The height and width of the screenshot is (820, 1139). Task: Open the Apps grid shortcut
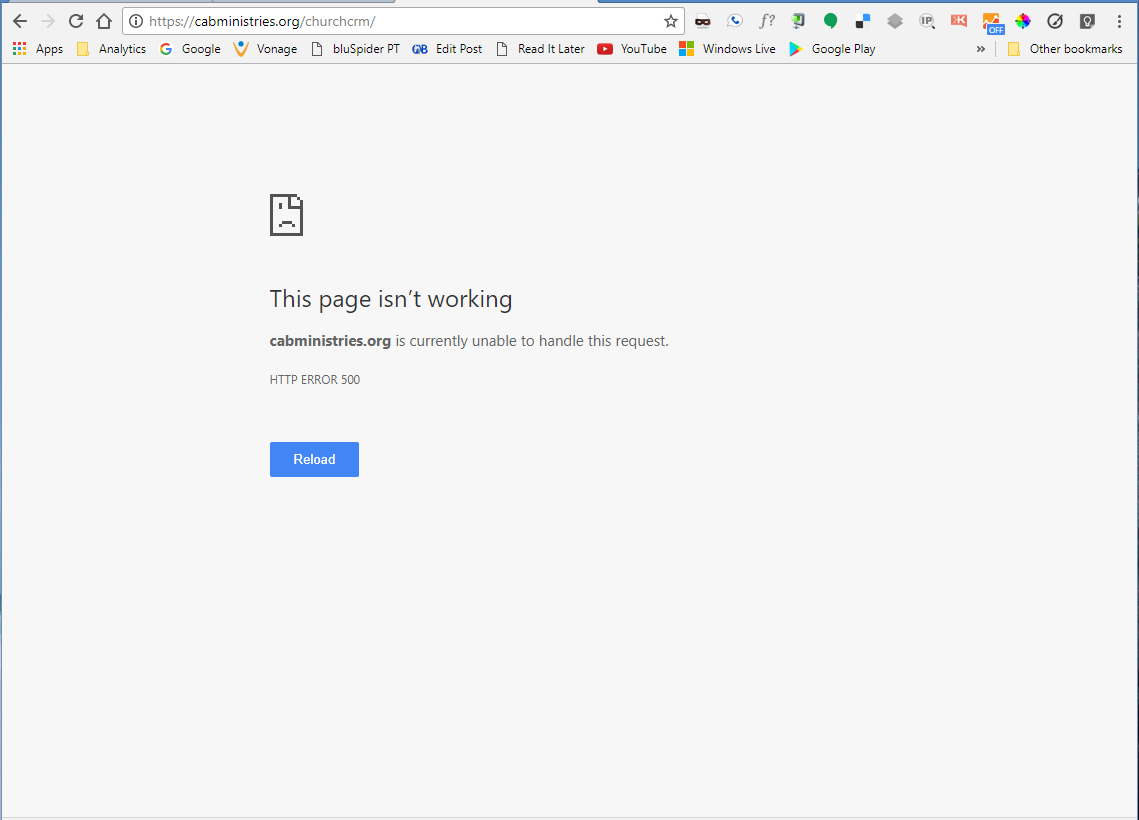[38, 49]
